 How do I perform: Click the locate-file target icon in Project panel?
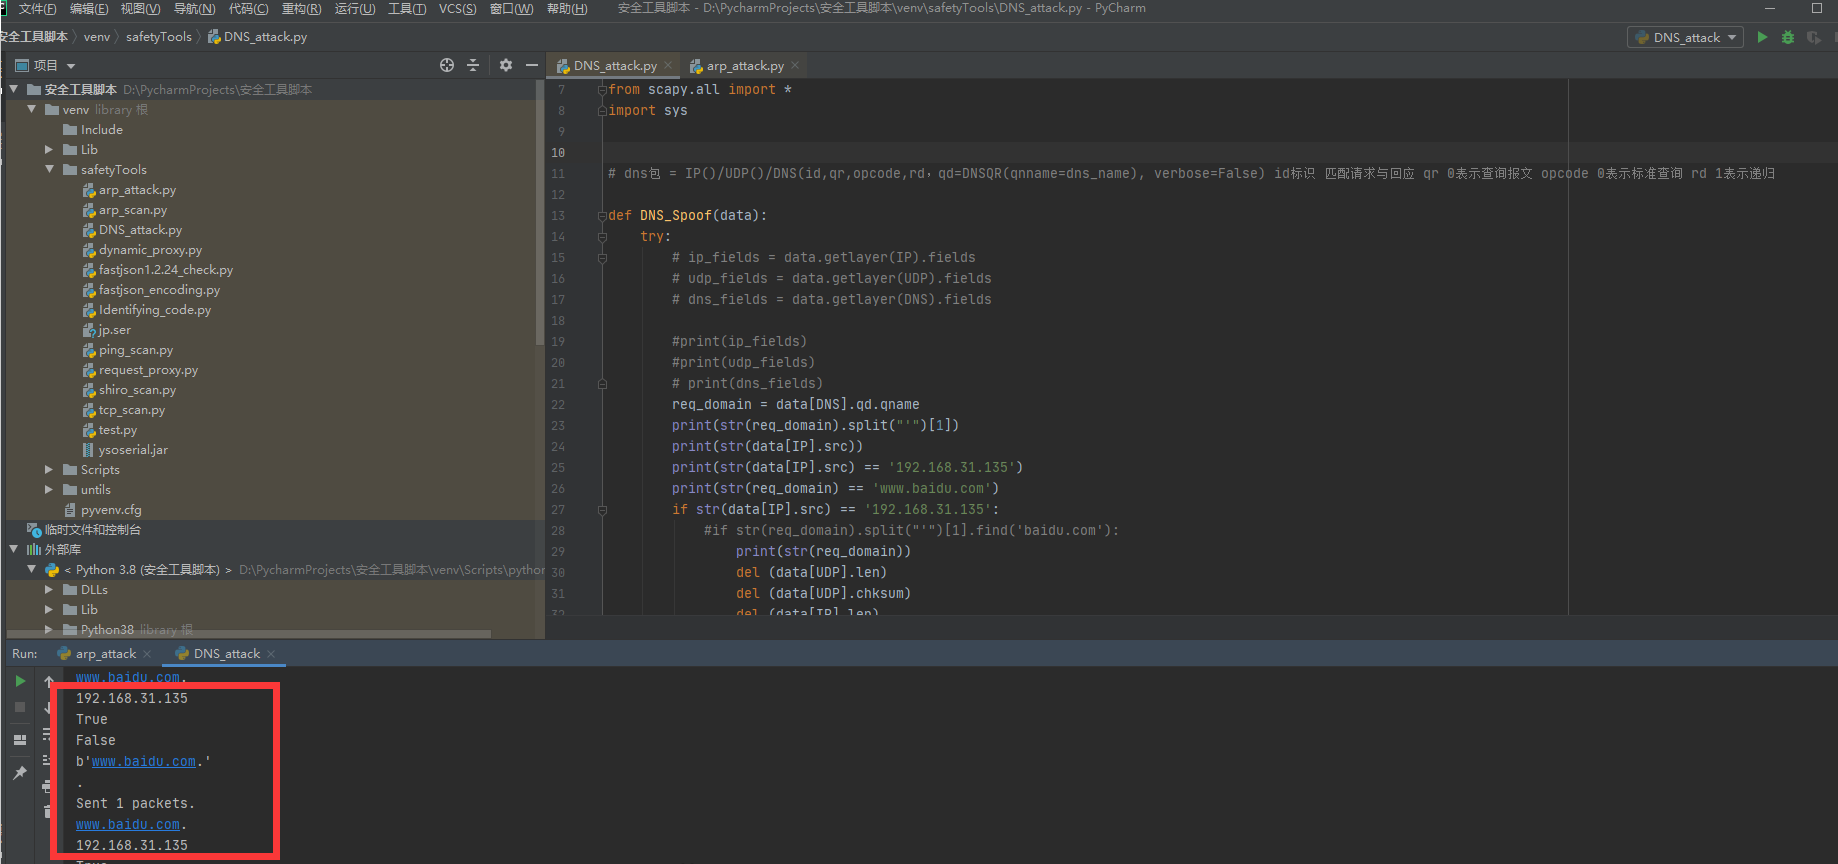coord(447,65)
